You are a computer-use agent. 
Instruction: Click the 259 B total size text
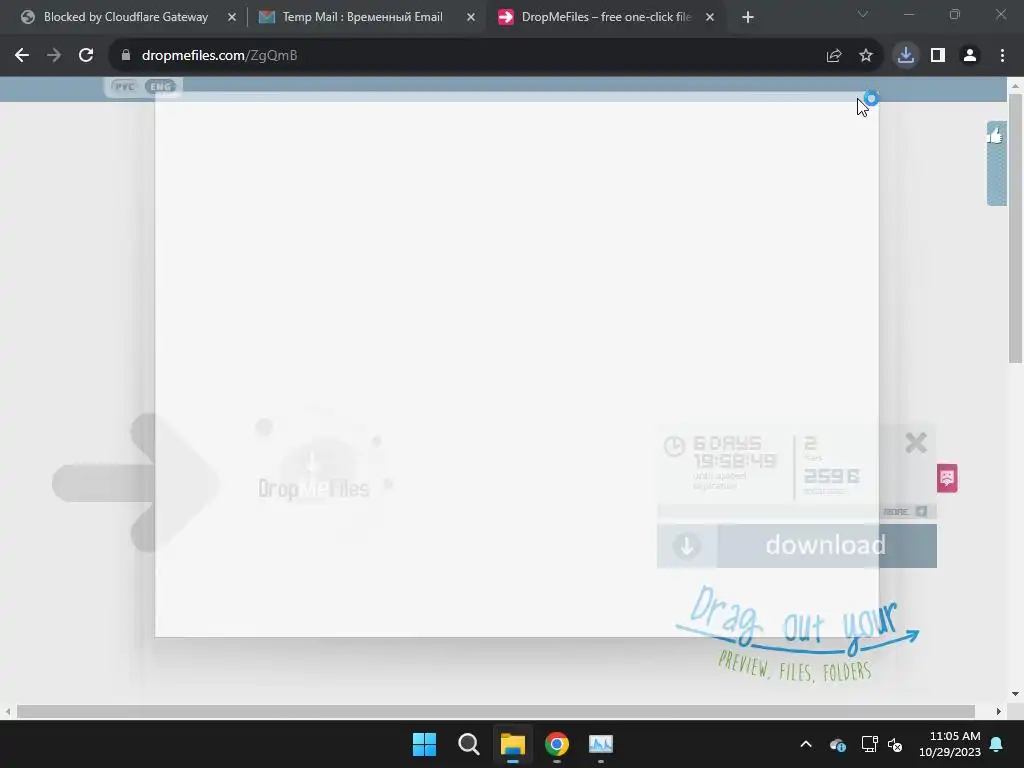(x=831, y=476)
